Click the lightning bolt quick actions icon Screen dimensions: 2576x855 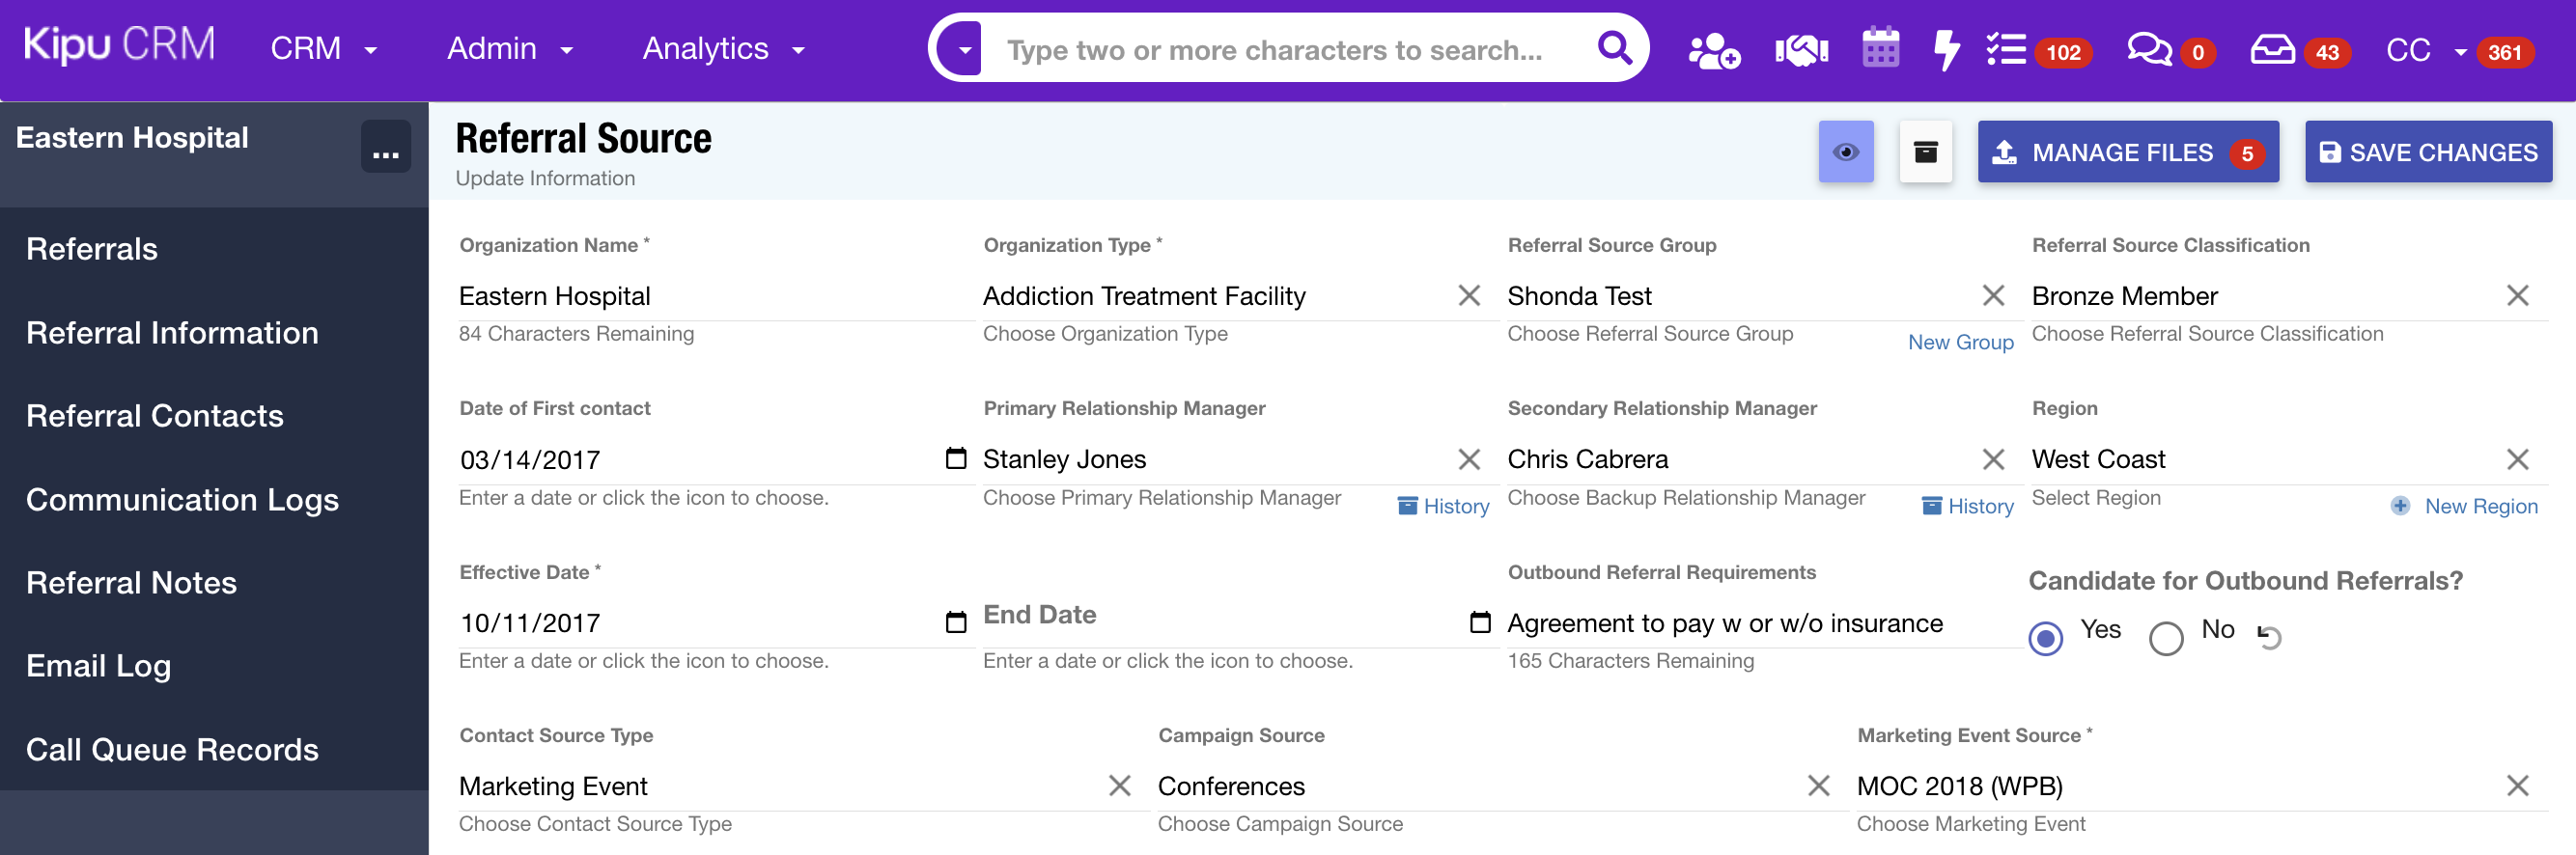click(x=1946, y=49)
